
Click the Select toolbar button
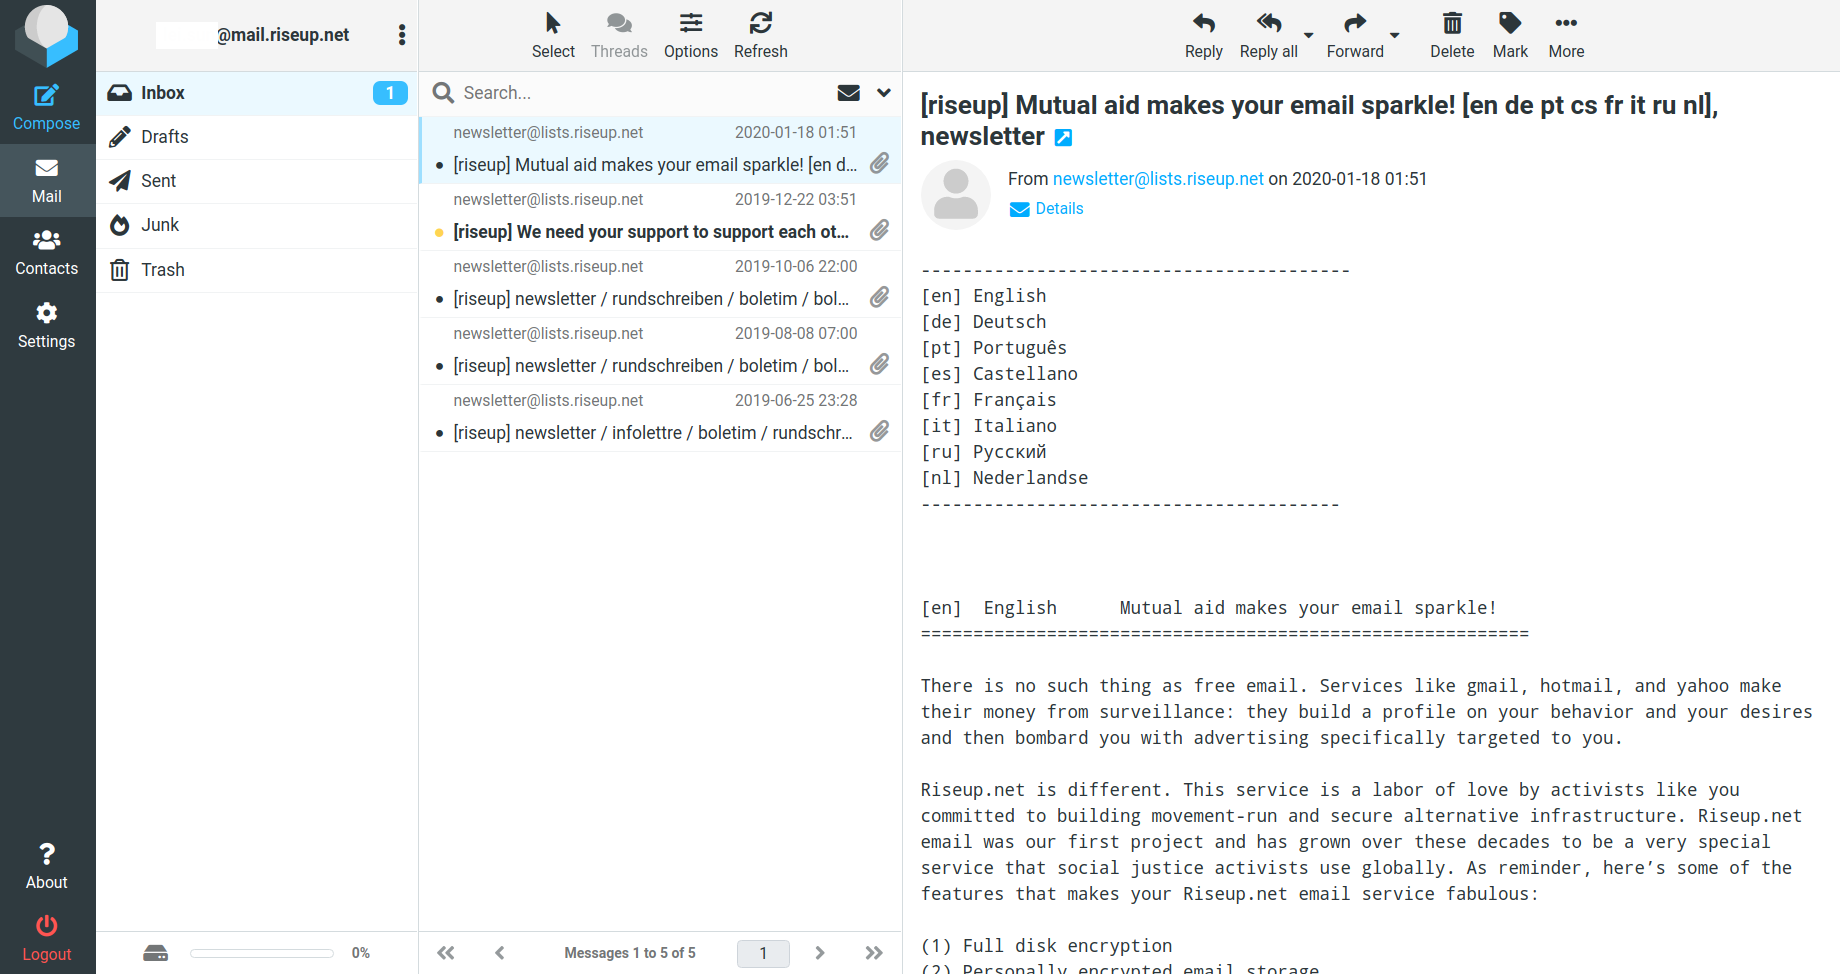coord(553,35)
